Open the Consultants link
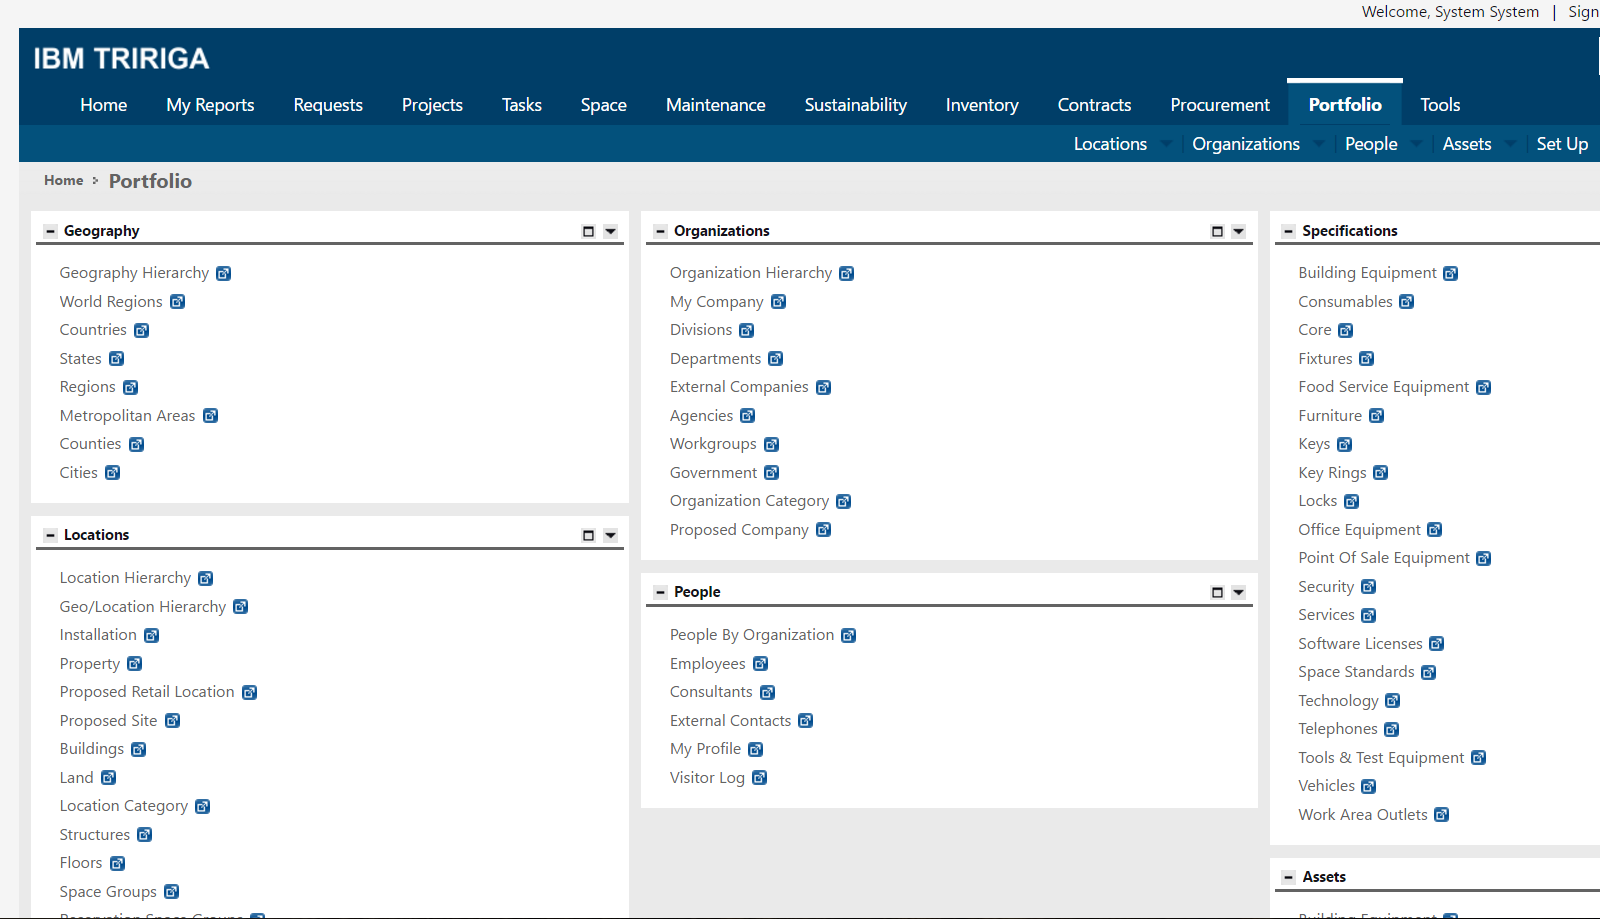The image size is (1600, 919). coord(711,692)
